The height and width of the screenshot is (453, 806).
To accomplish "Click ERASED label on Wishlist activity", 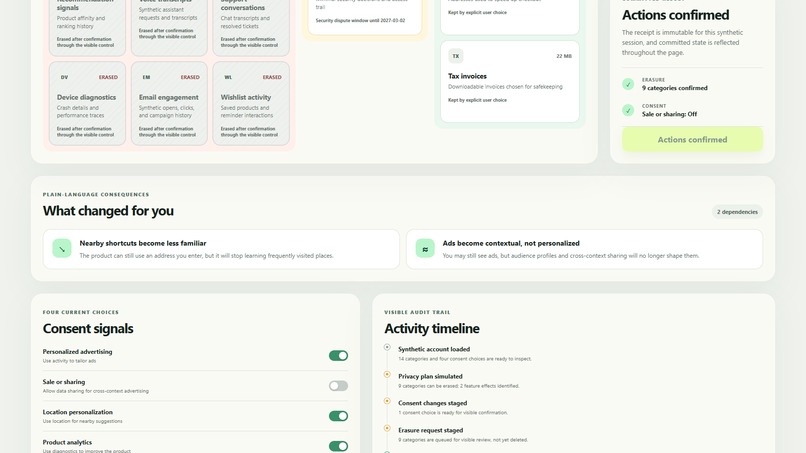I will 272,77.
